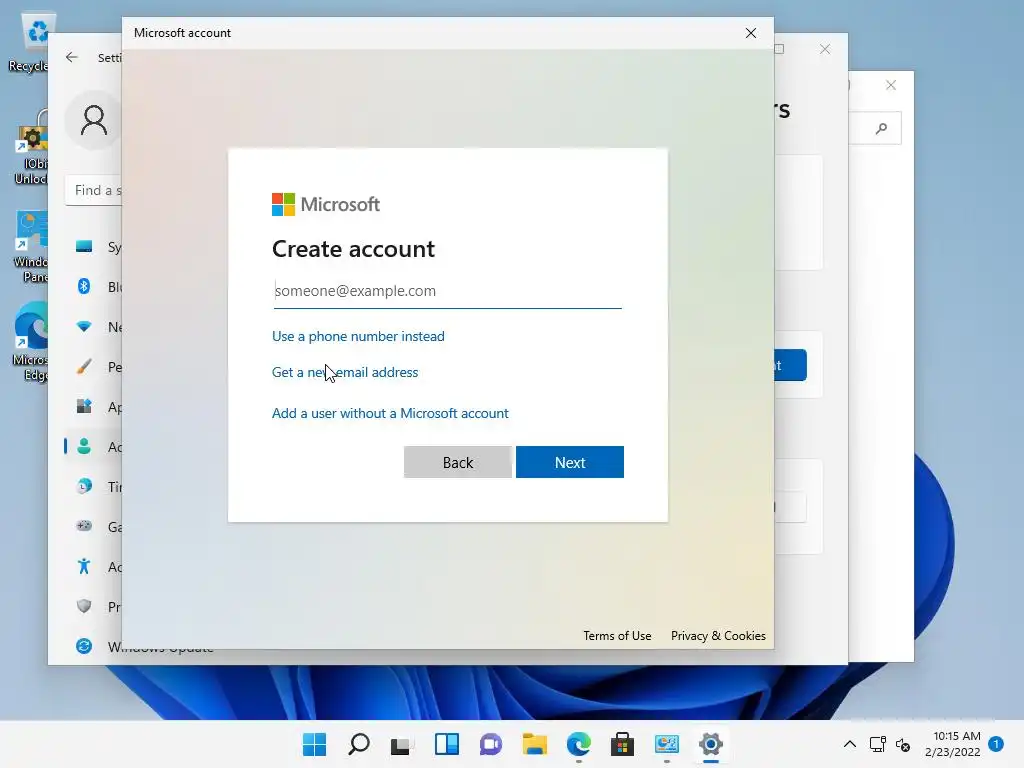Select the Personalization brush icon in sidebar
This screenshot has height=768, width=1024.
click(x=84, y=366)
